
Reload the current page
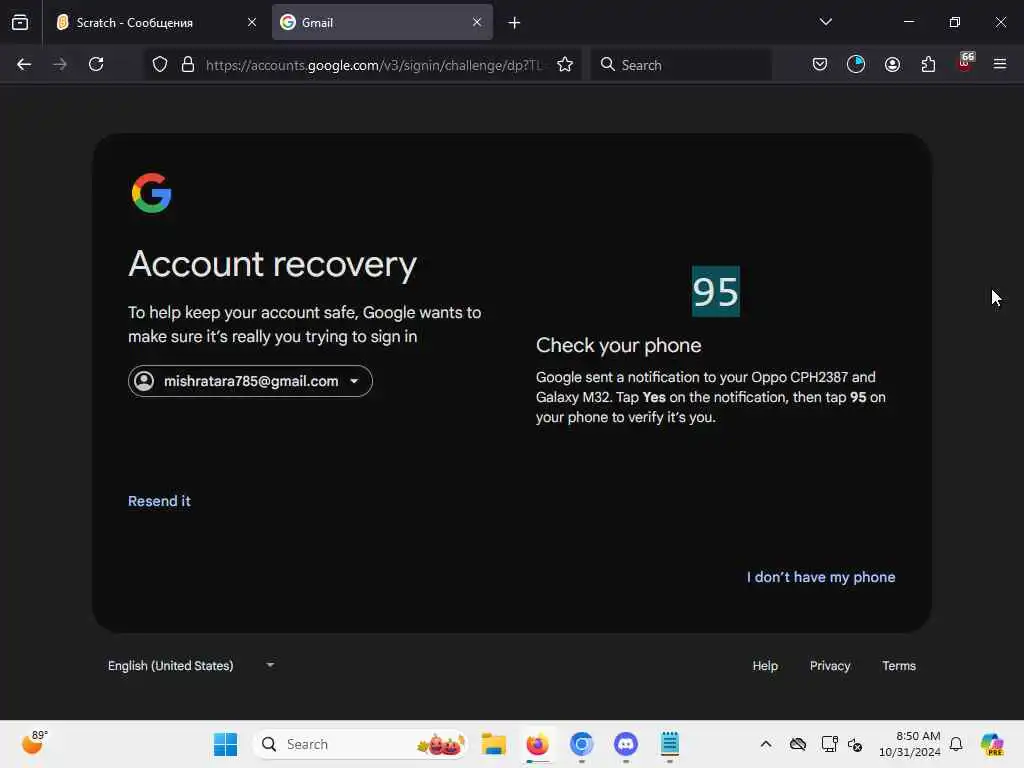tap(96, 64)
